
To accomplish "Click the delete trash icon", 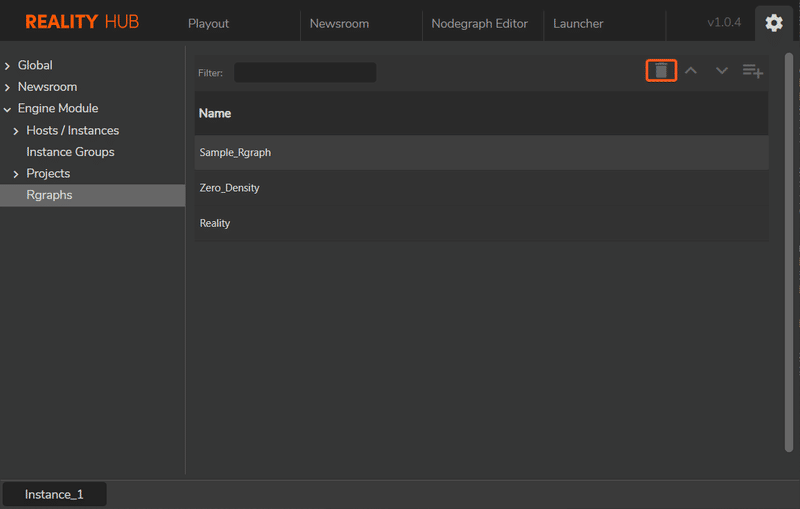I will pos(661,71).
